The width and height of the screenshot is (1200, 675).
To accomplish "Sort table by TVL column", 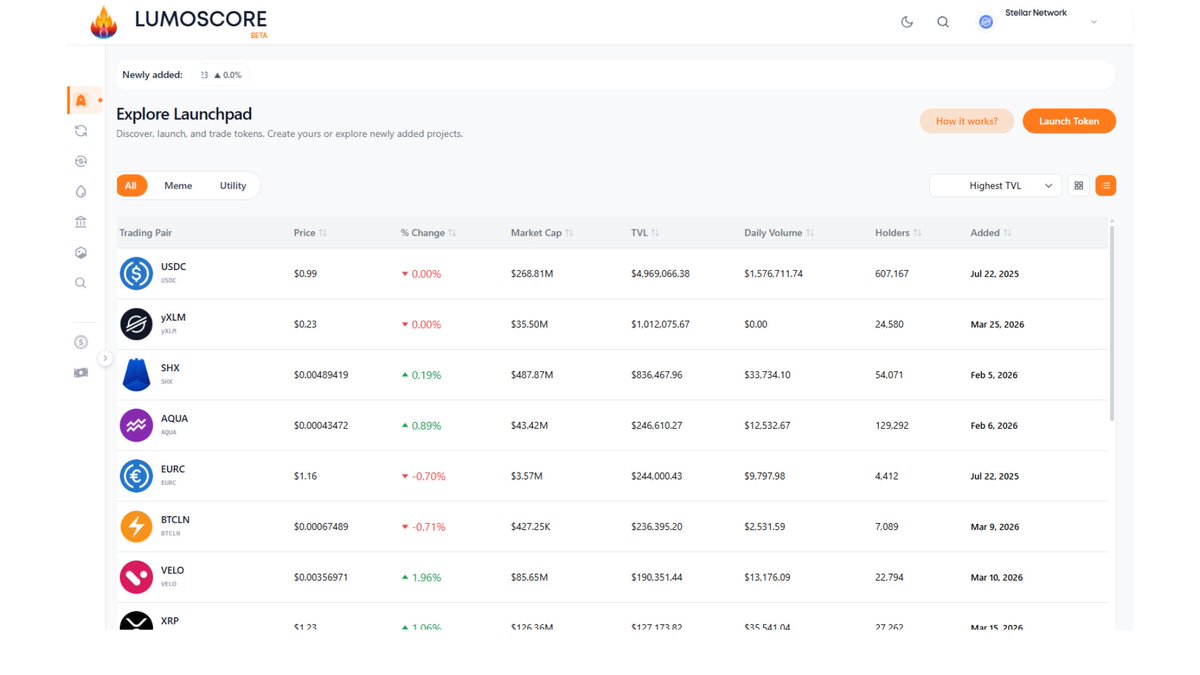I will (645, 233).
